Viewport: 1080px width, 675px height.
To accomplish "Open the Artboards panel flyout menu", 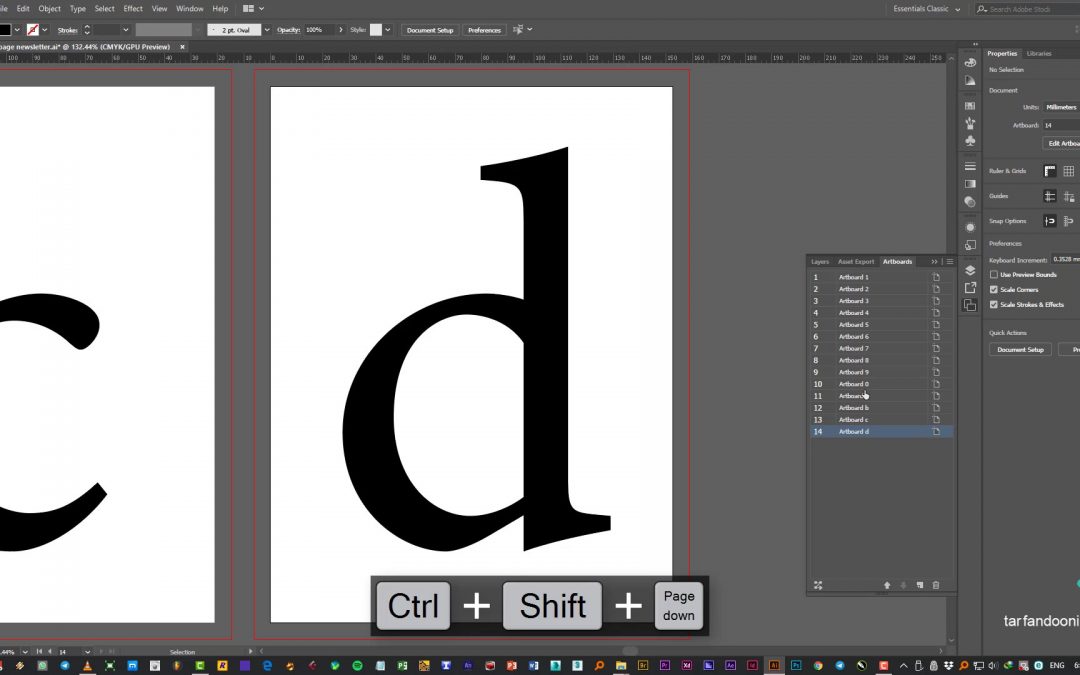I will click(949, 262).
